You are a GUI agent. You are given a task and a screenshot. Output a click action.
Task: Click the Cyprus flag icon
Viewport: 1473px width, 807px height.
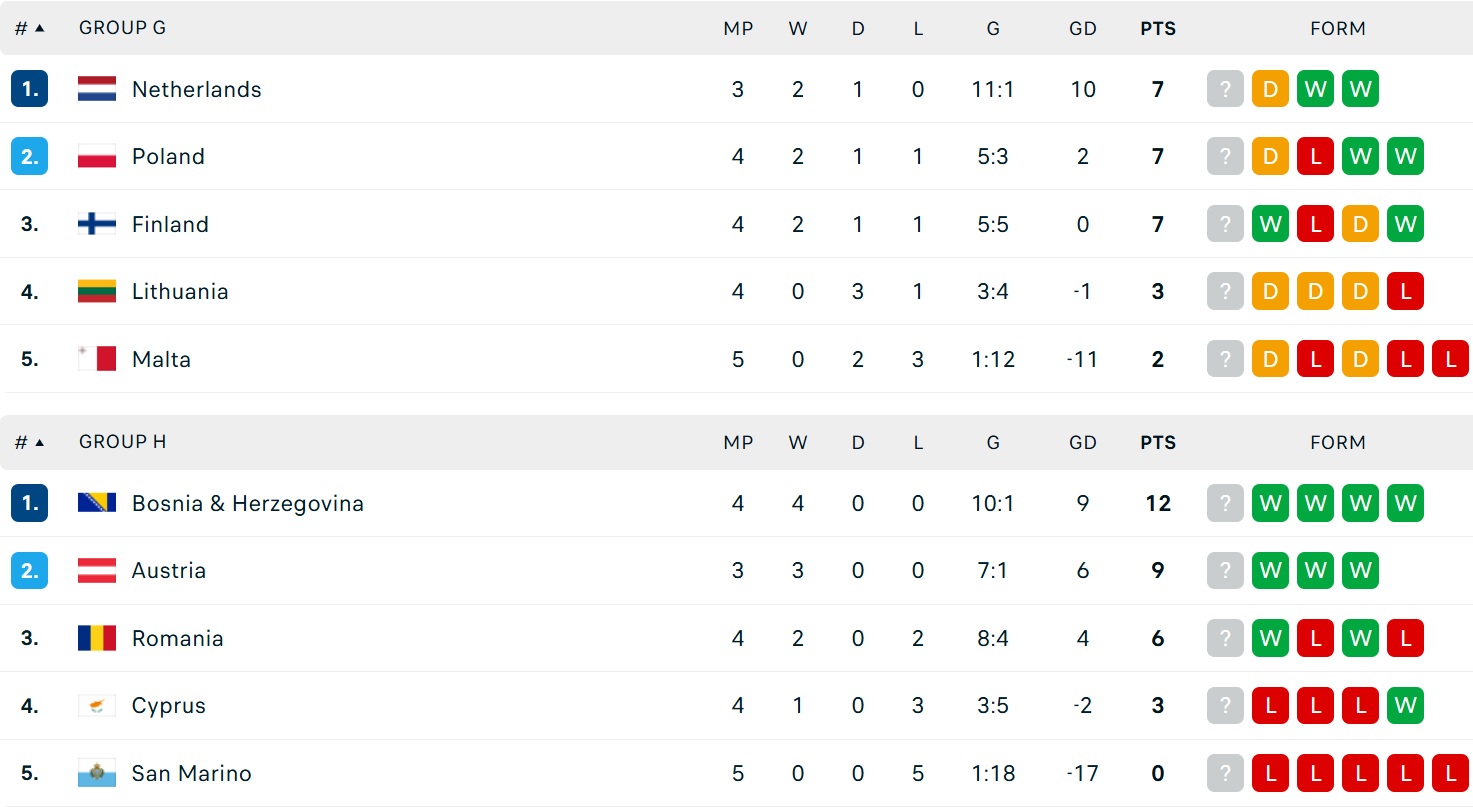click(97, 706)
